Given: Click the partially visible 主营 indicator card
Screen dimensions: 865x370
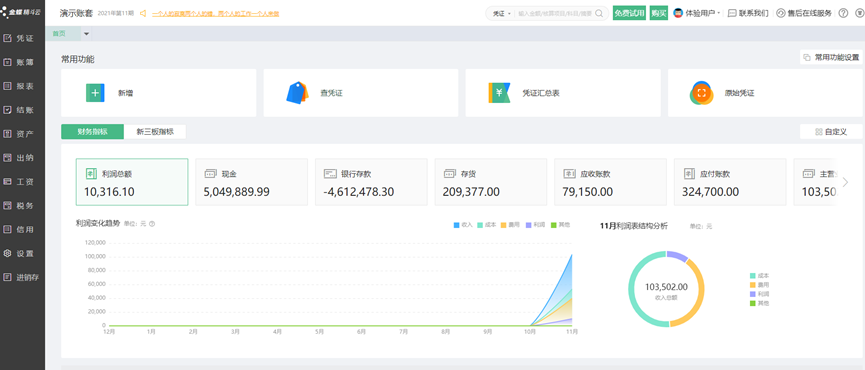Looking at the screenshot, I should (x=815, y=182).
